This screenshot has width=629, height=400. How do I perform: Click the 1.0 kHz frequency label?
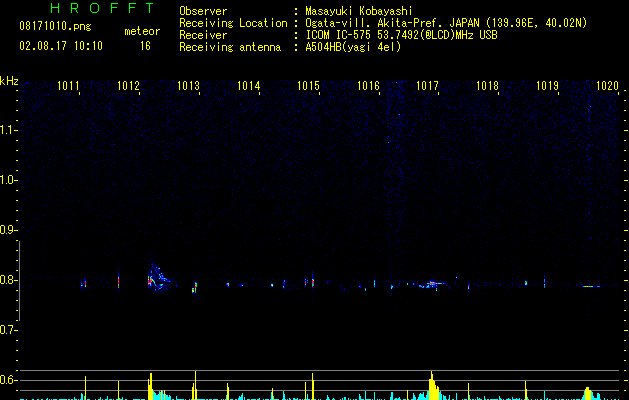(8, 180)
